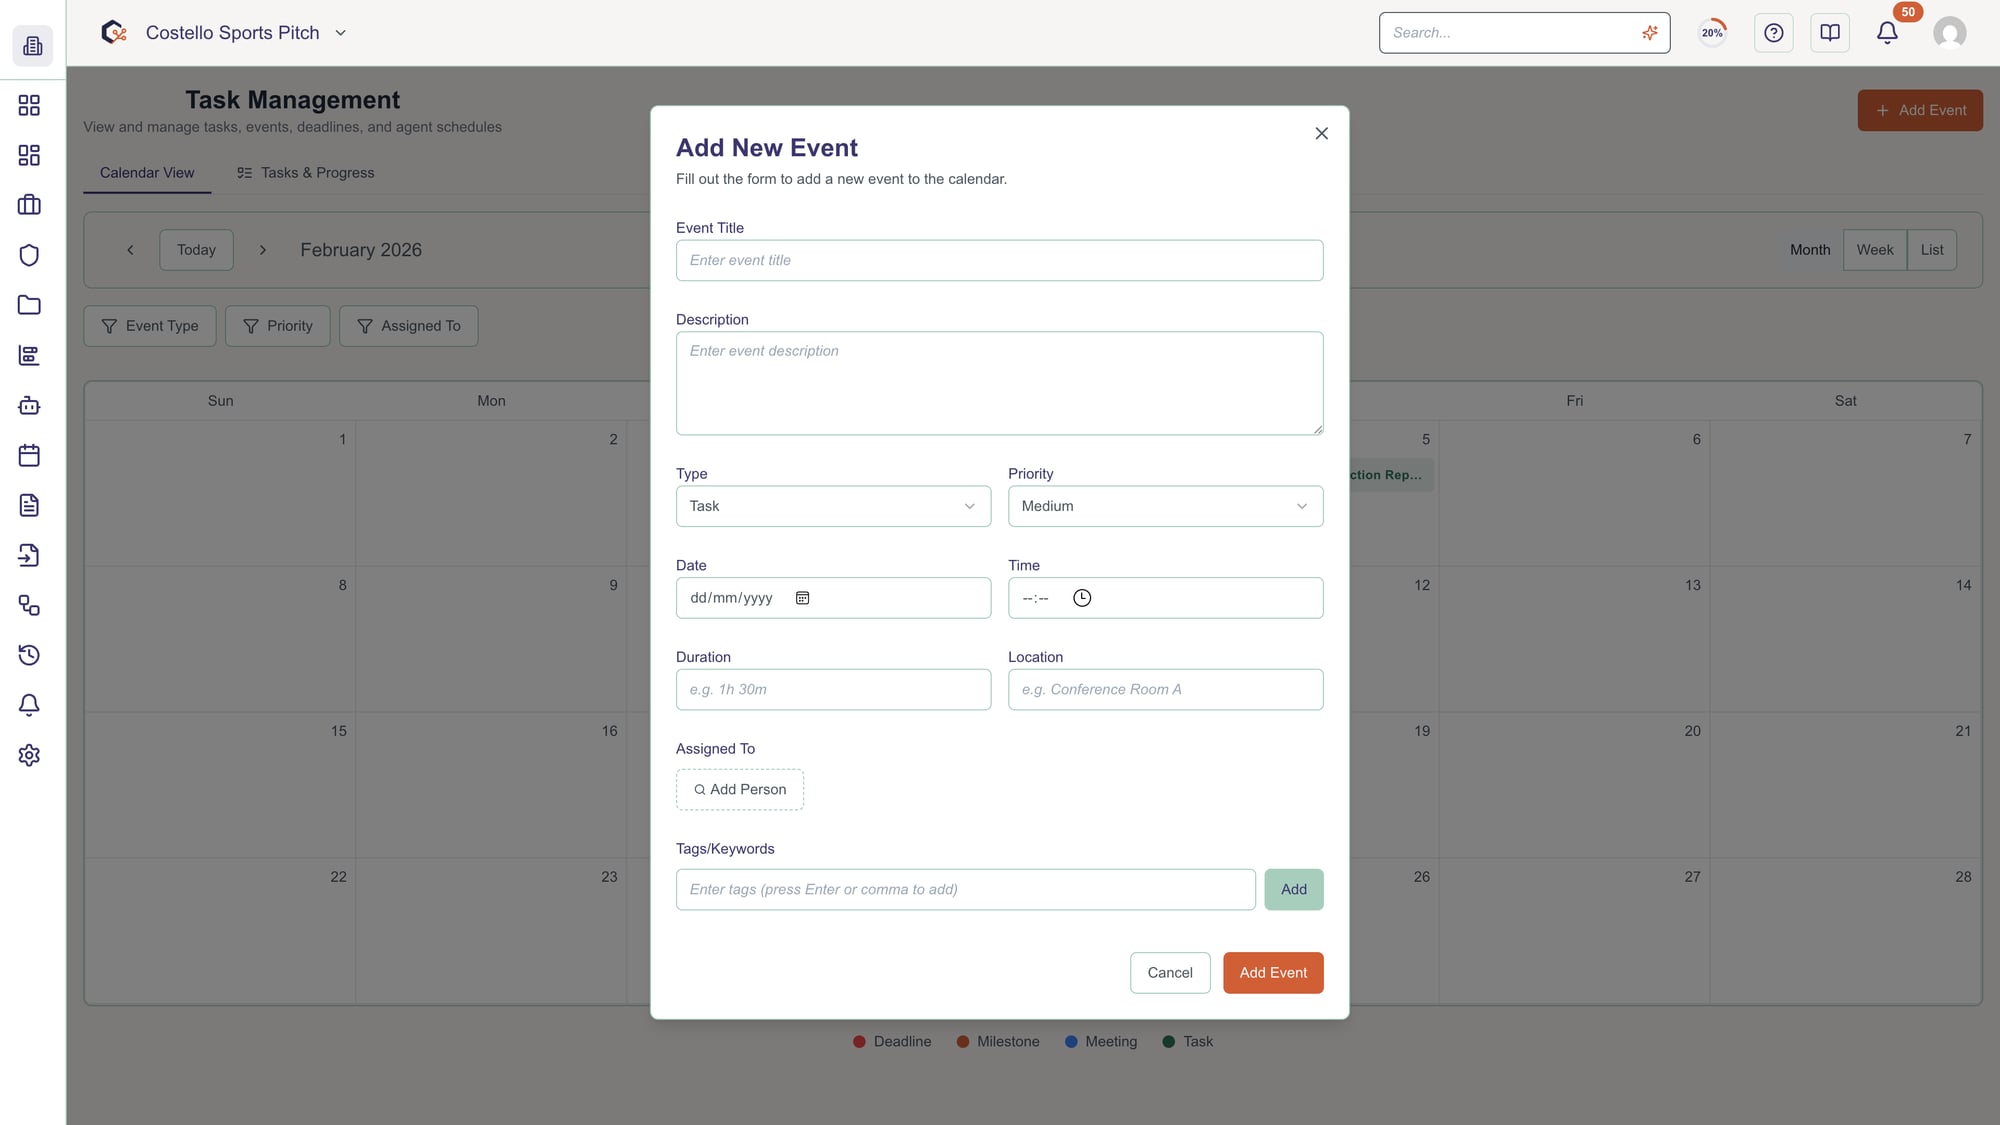Open the date picker calendar icon

point(803,597)
